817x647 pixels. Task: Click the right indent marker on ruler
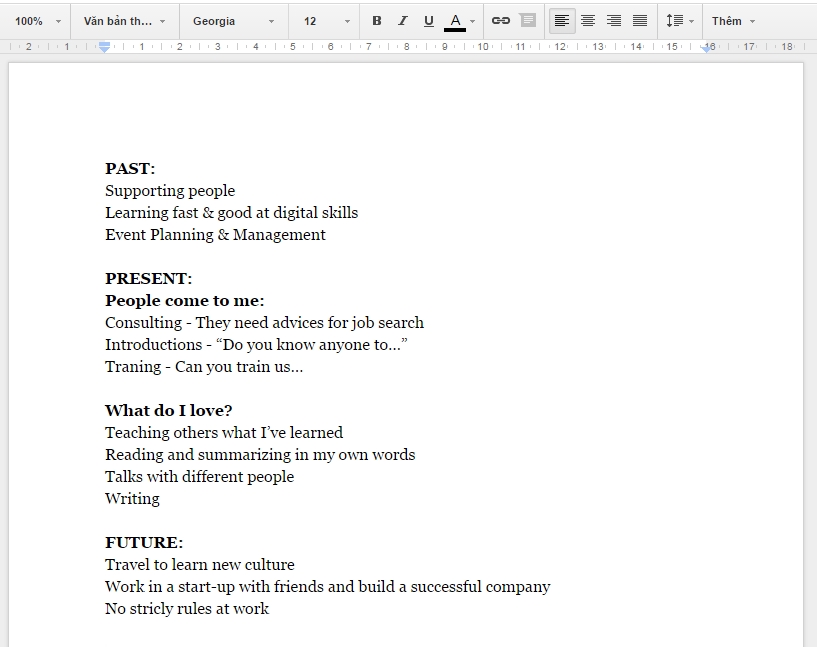(x=708, y=47)
